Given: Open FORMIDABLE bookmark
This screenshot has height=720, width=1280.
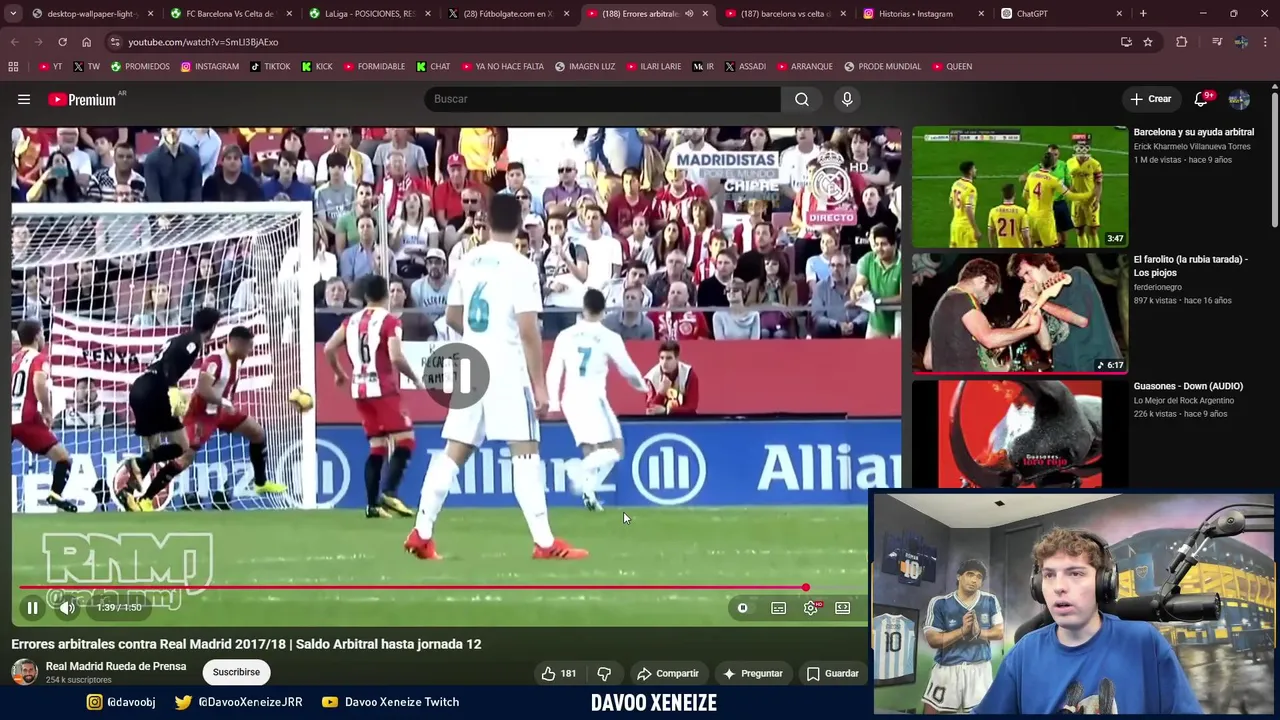Looking at the screenshot, I should coord(374,66).
